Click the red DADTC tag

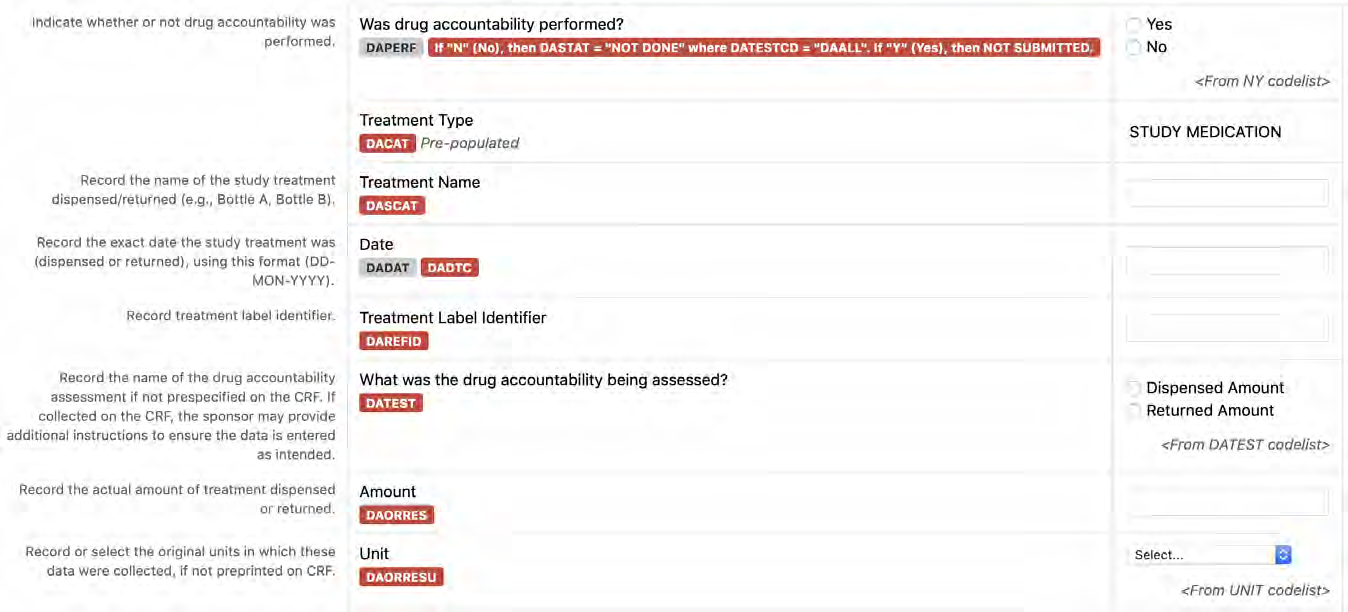tap(450, 268)
